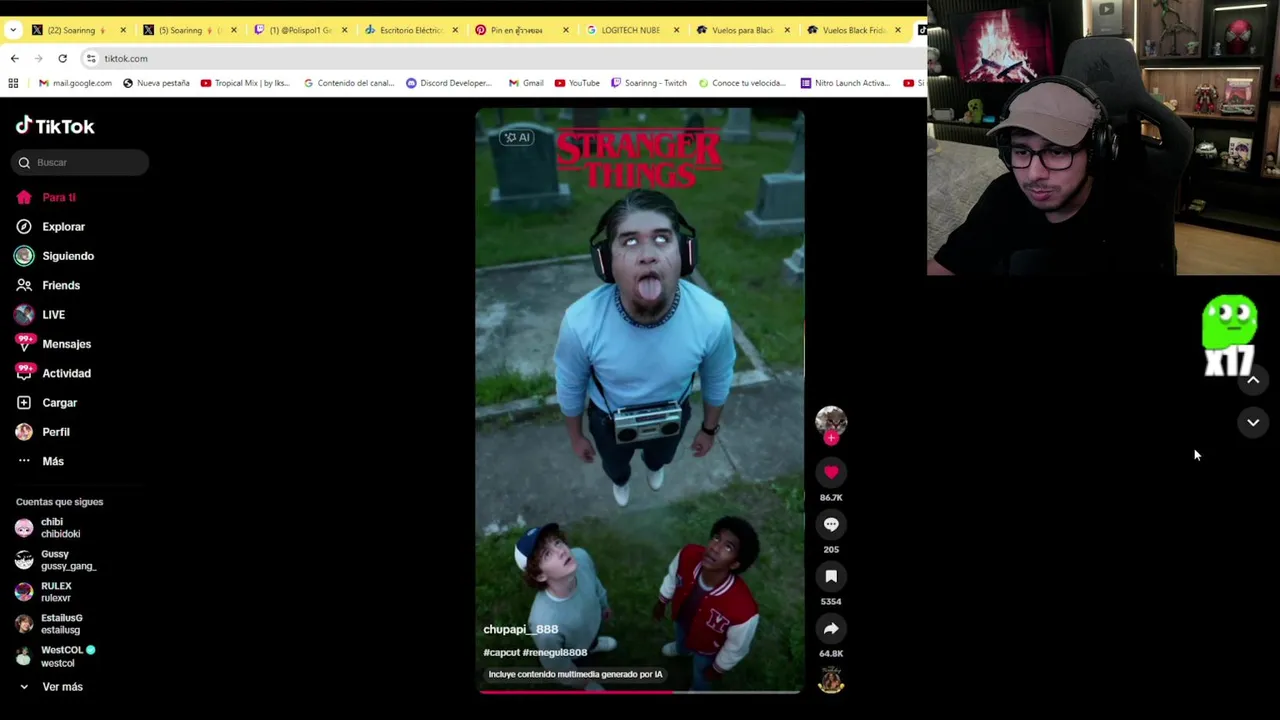This screenshot has height=720, width=1280.
Task: Switch to the (22) Soarinng X tab
Action: tap(78, 30)
